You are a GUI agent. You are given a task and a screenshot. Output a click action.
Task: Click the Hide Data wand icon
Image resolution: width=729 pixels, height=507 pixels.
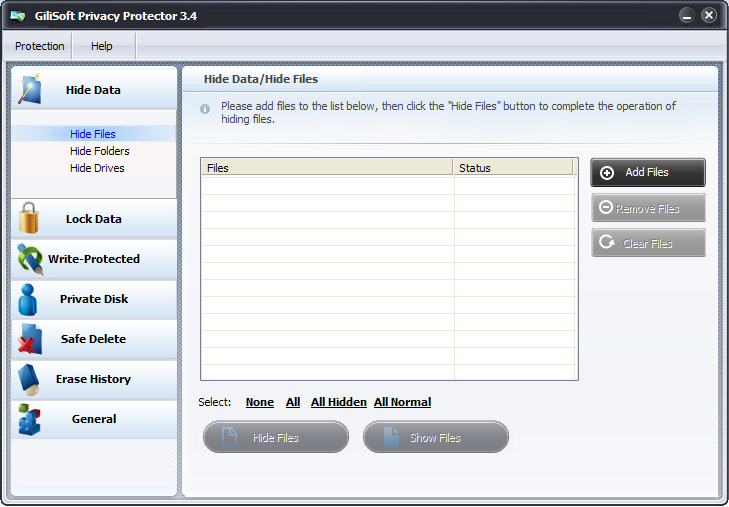[x=29, y=89]
